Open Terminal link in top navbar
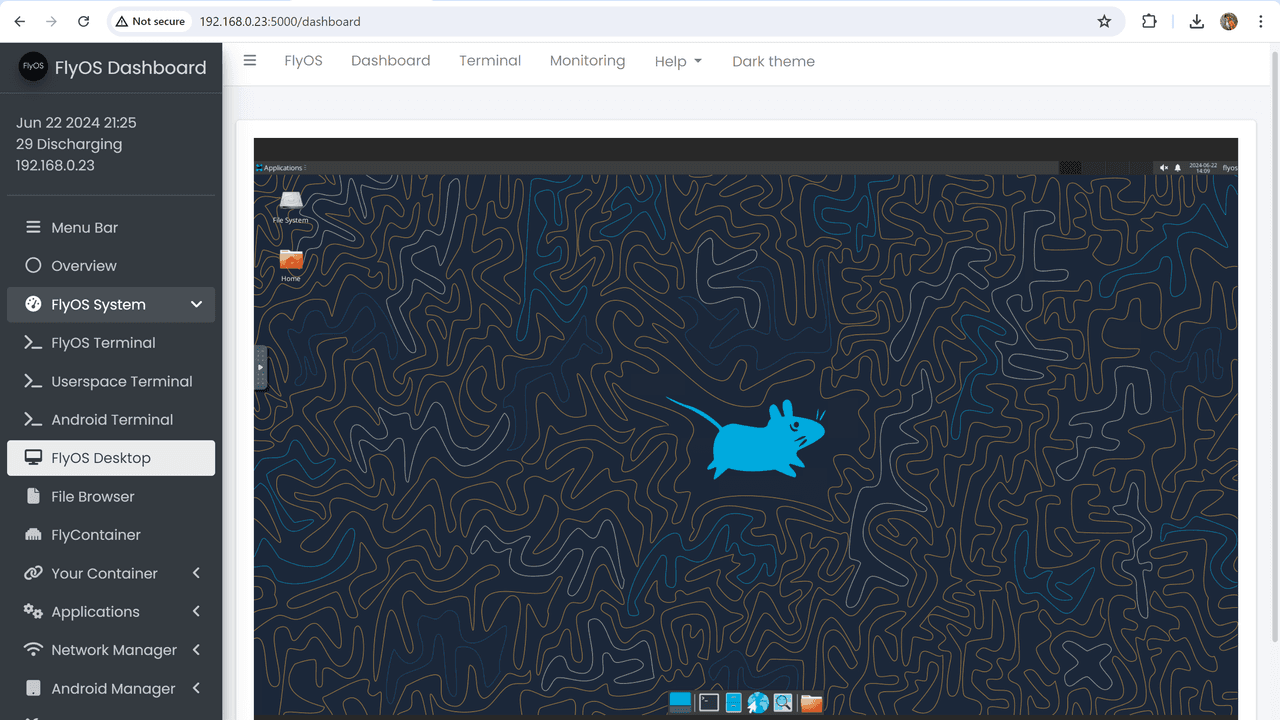This screenshot has width=1280, height=720. coord(490,60)
